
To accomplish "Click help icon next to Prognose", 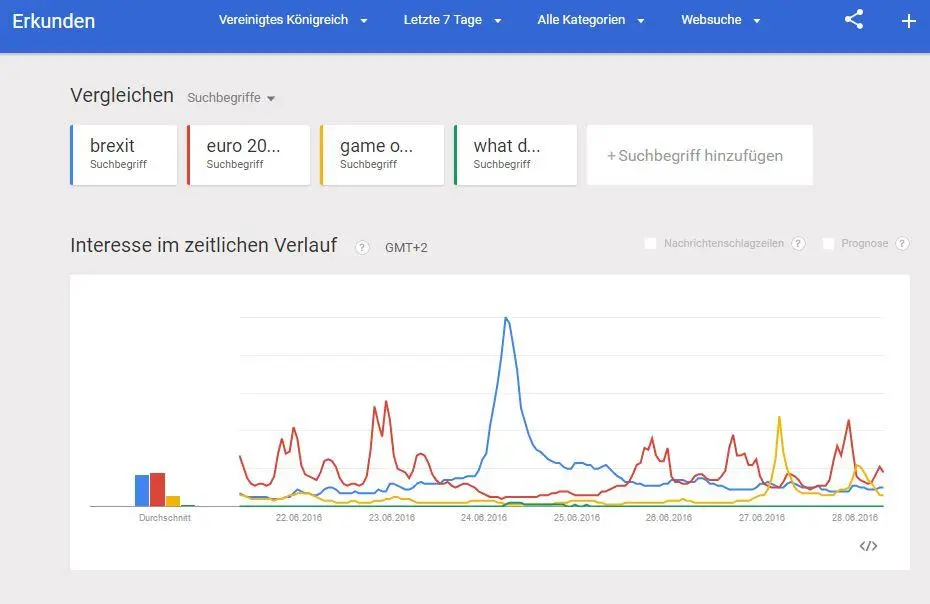I will [902, 243].
